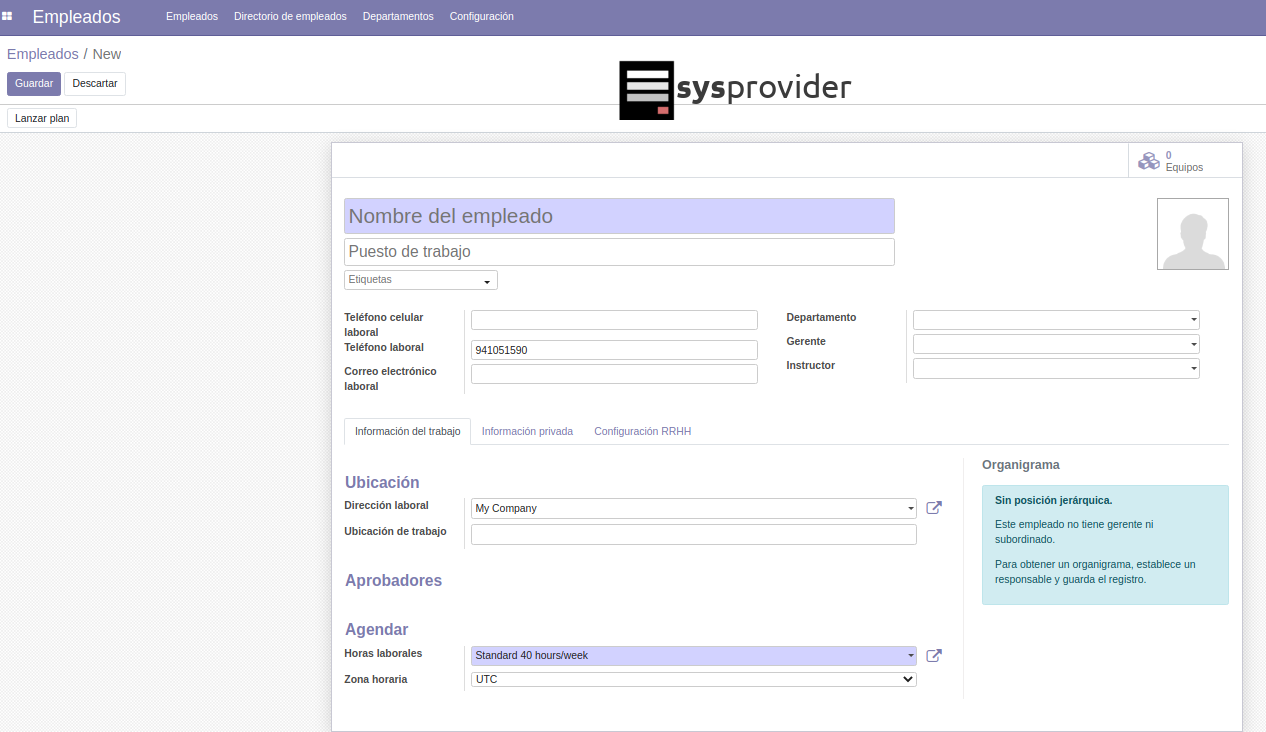Click the Equipos cubes icon

1149,160
